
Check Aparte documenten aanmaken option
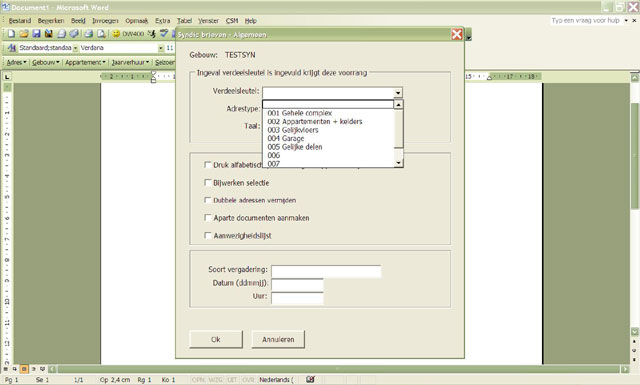pos(208,218)
